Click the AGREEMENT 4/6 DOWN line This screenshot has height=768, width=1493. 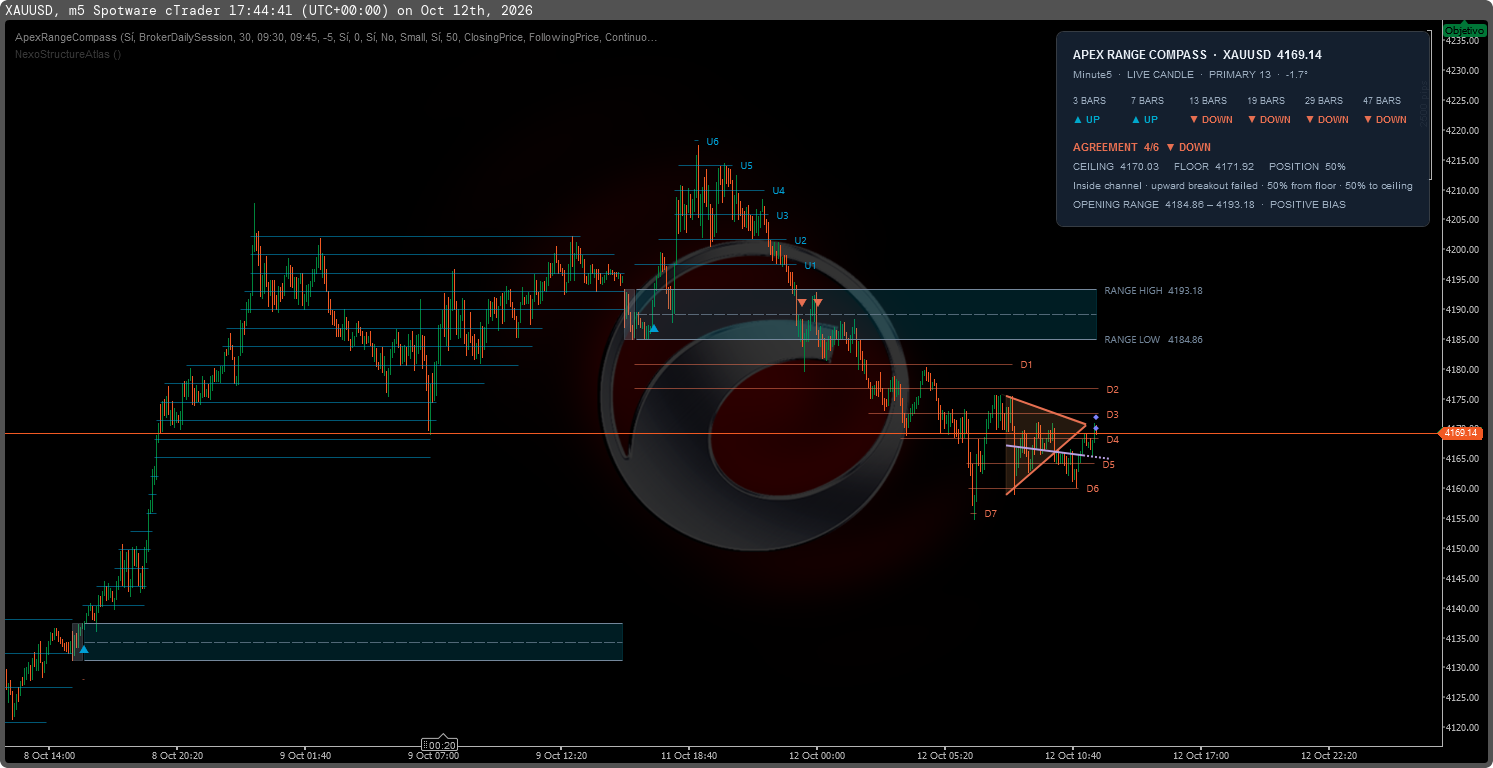[x=1142, y=147]
